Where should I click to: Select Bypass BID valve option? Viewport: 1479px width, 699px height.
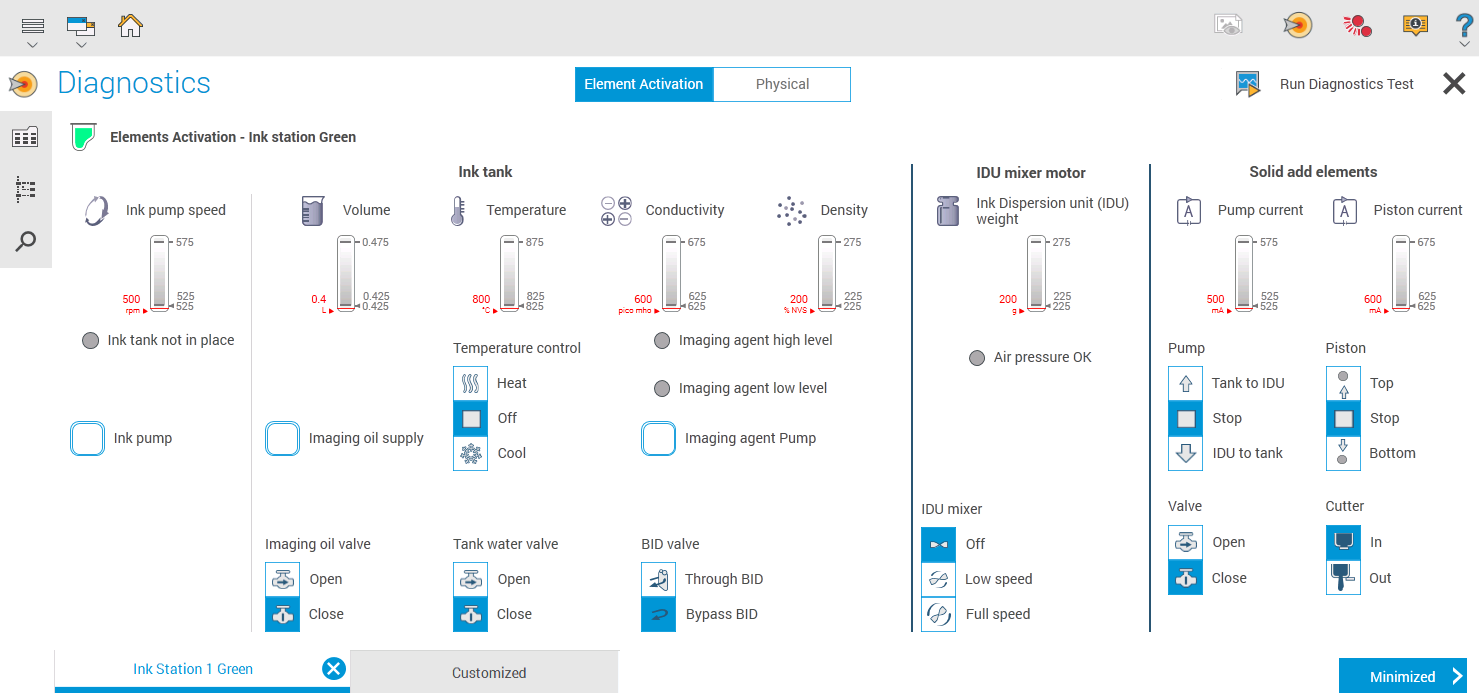click(x=659, y=614)
